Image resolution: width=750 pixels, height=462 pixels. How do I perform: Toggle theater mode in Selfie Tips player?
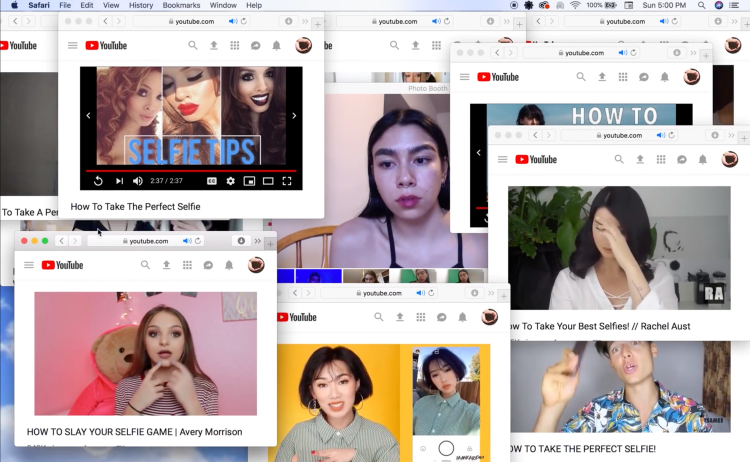coord(268,181)
